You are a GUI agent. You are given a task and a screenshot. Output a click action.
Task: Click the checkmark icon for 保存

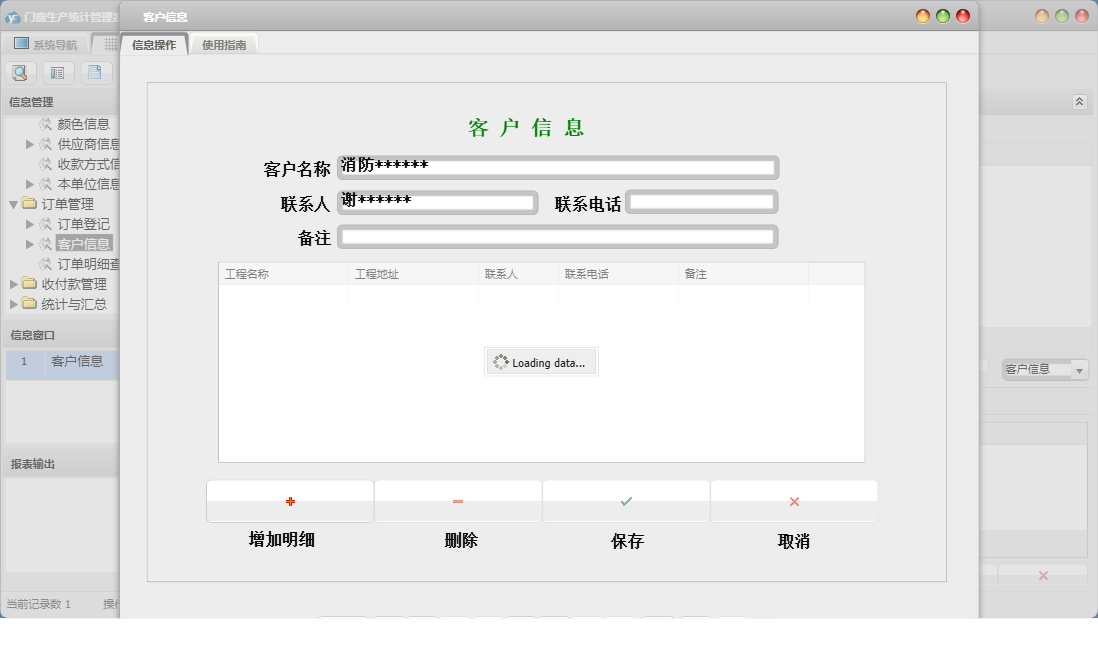[x=626, y=501]
